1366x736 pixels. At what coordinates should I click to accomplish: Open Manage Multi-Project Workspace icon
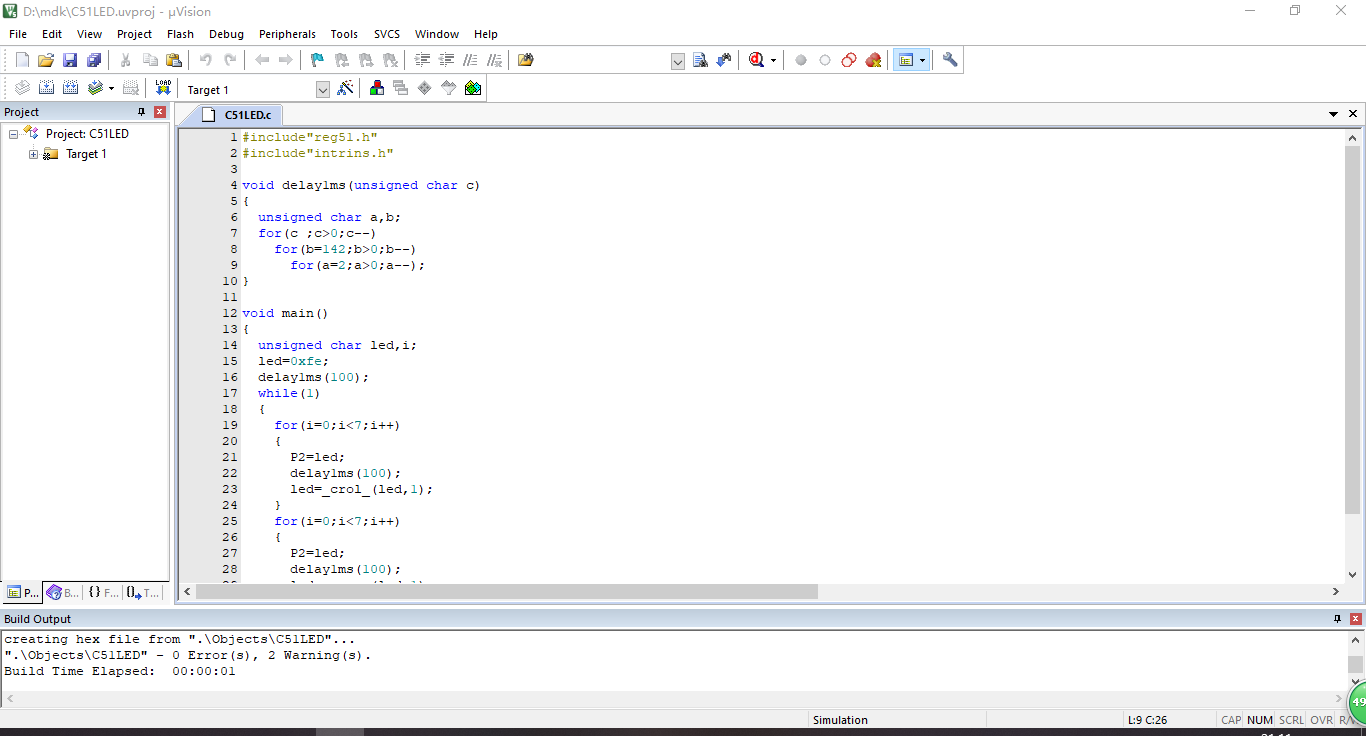point(401,88)
